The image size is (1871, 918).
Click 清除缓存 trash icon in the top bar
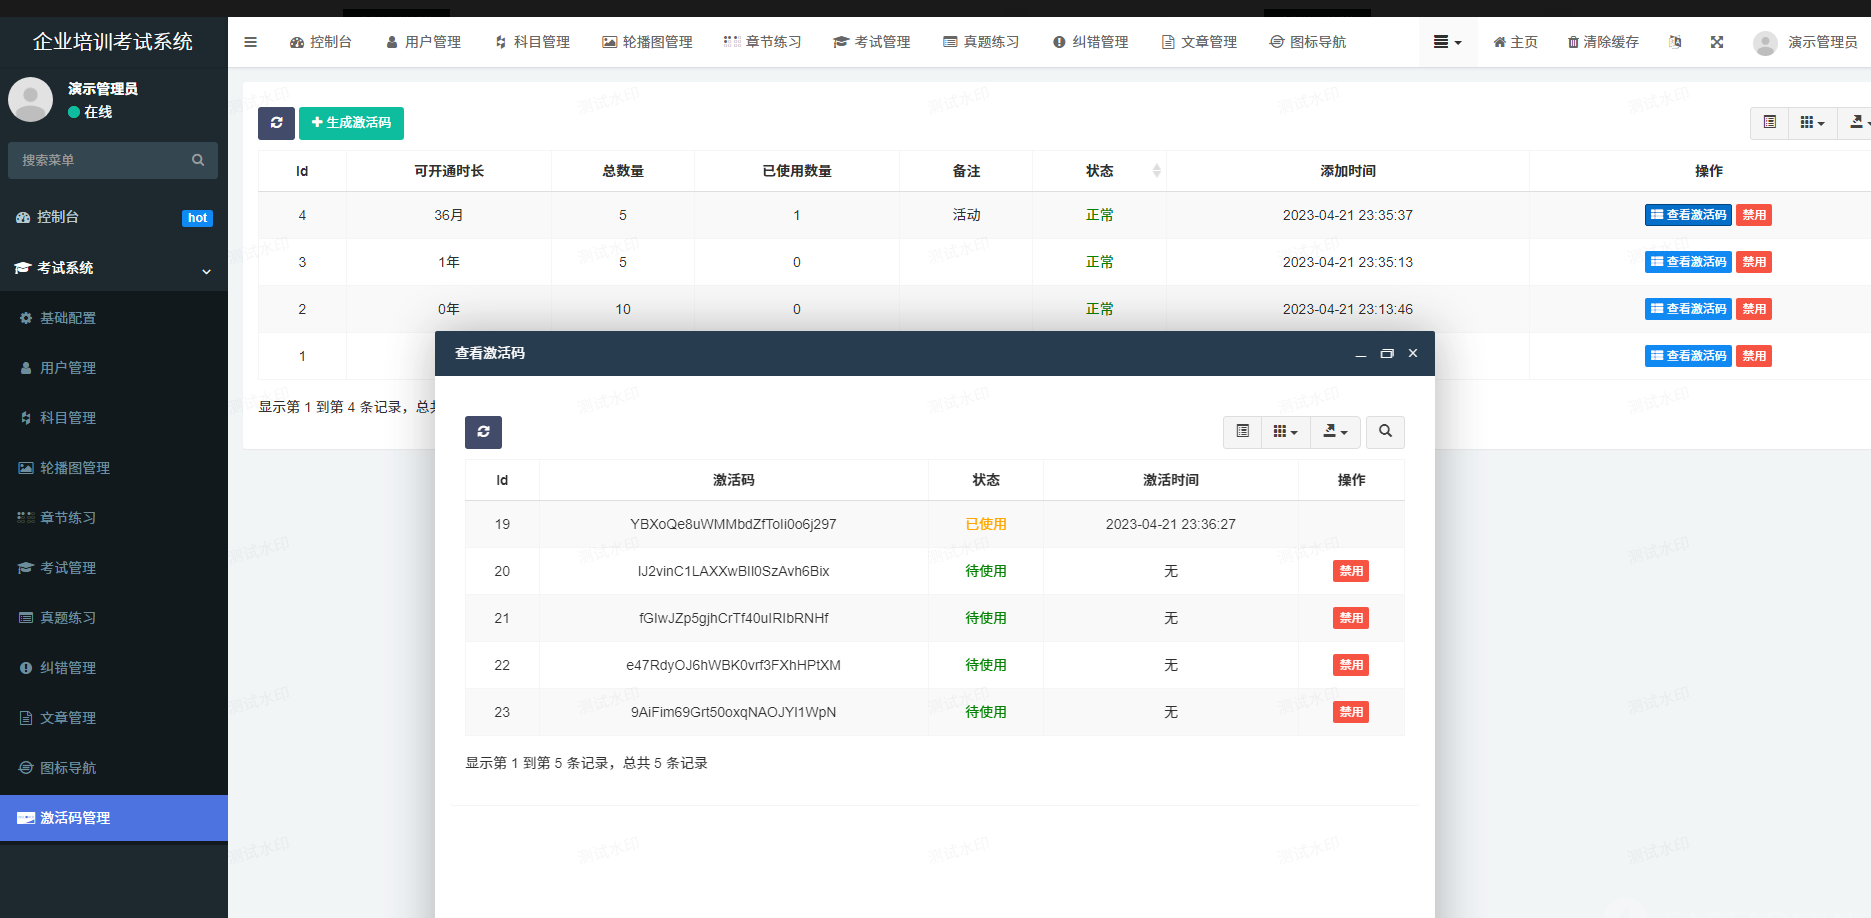pos(1573,42)
